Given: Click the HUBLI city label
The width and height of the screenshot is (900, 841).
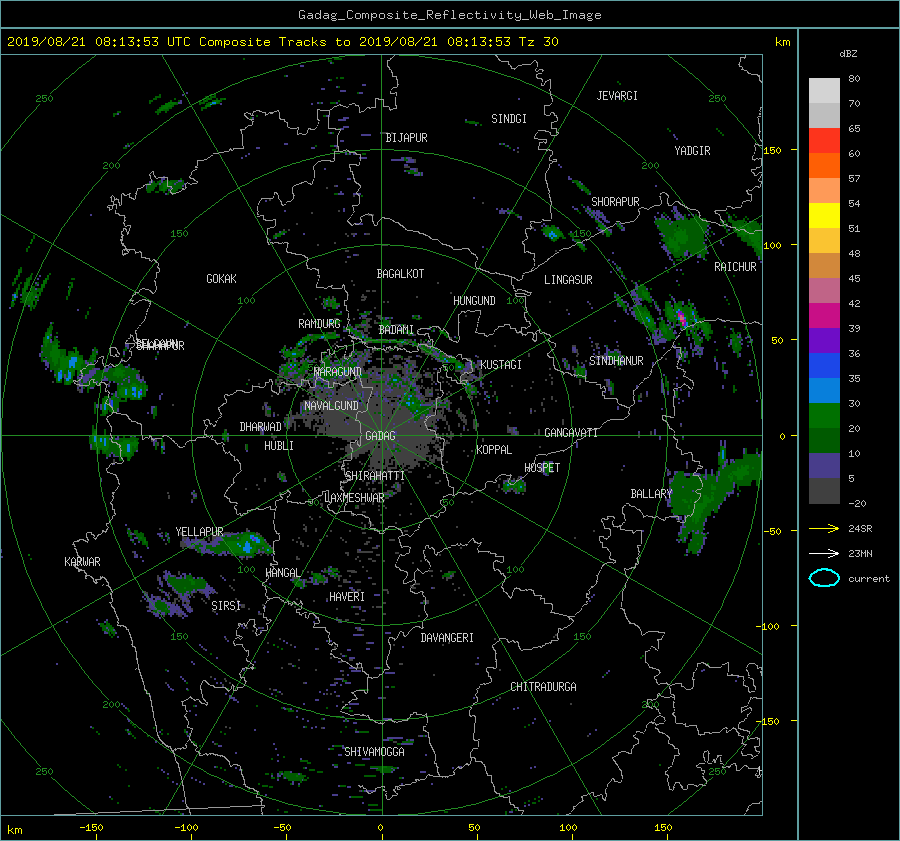Looking at the screenshot, I should tap(279, 446).
